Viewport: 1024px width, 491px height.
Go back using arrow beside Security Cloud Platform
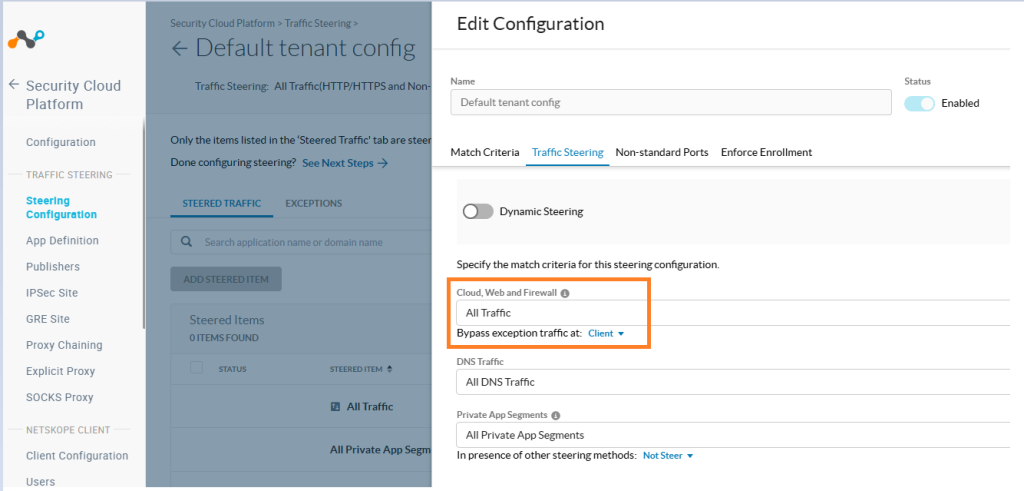pyautogui.click(x=14, y=85)
